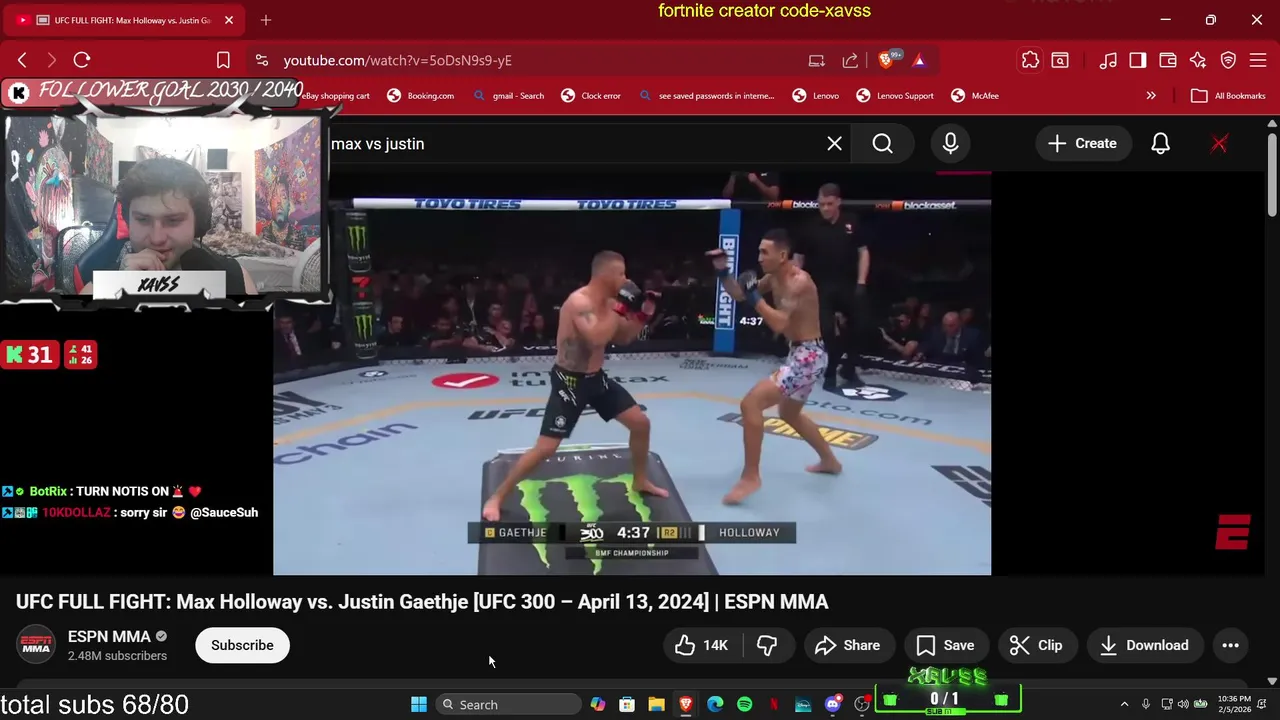
Task: Open the Brave playlist music icon
Action: coord(1108,60)
